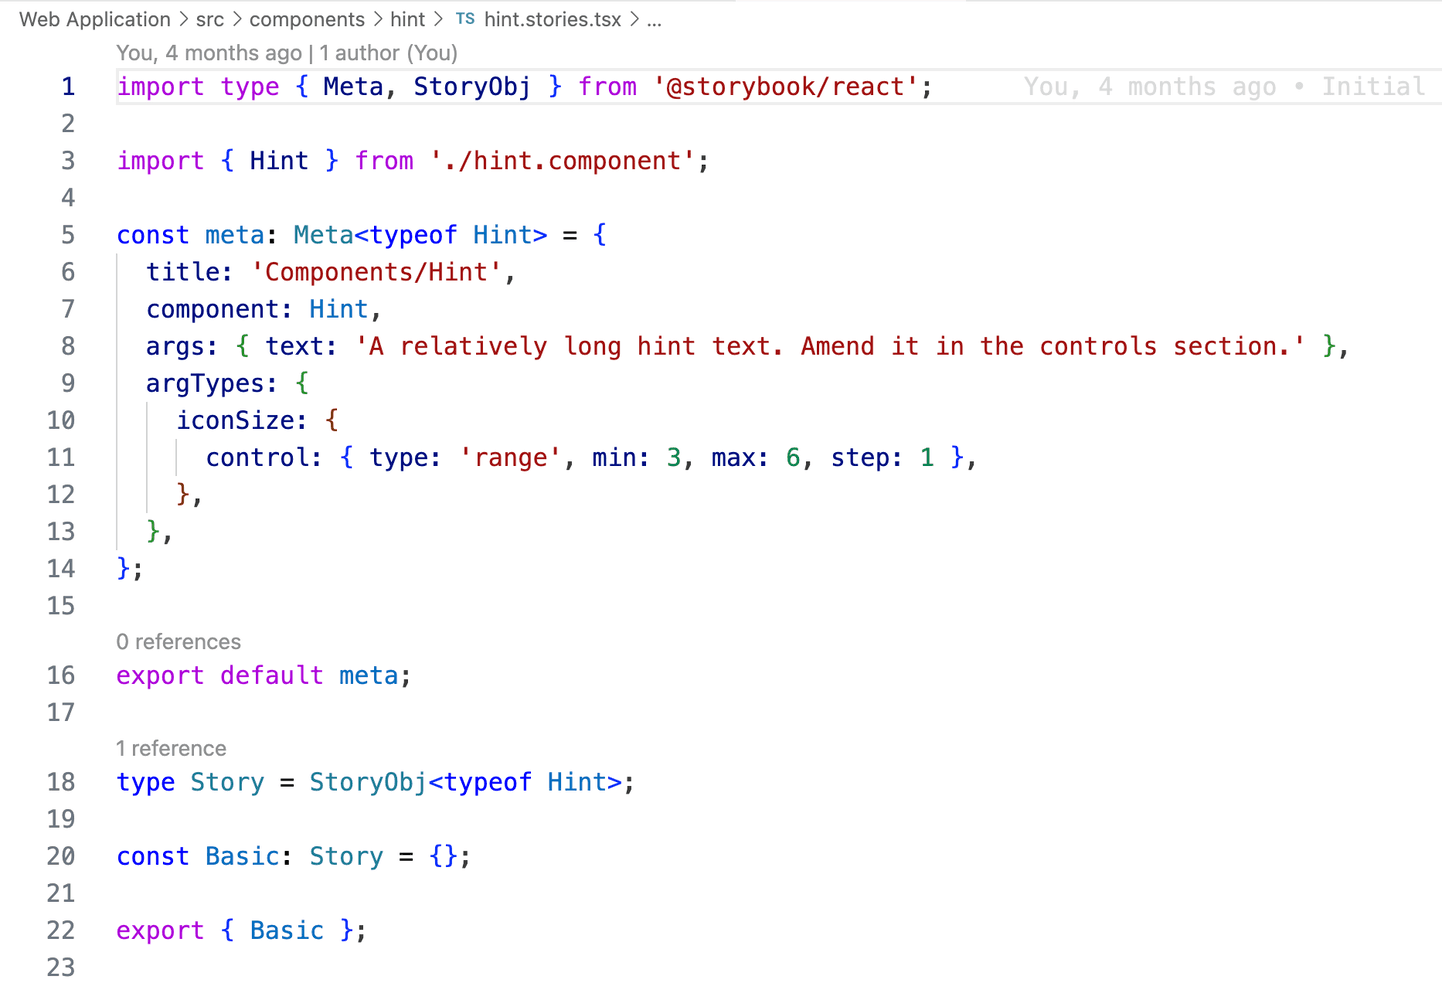Click the 'hint.stories.tsx' breadcrumb item

(552, 19)
